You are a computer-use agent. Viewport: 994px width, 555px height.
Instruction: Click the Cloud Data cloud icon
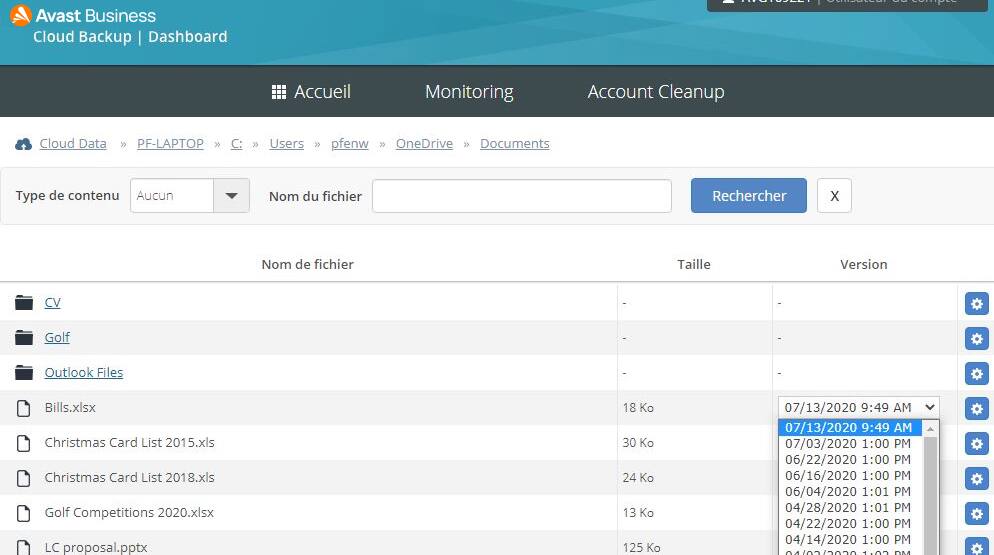pos(24,144)
